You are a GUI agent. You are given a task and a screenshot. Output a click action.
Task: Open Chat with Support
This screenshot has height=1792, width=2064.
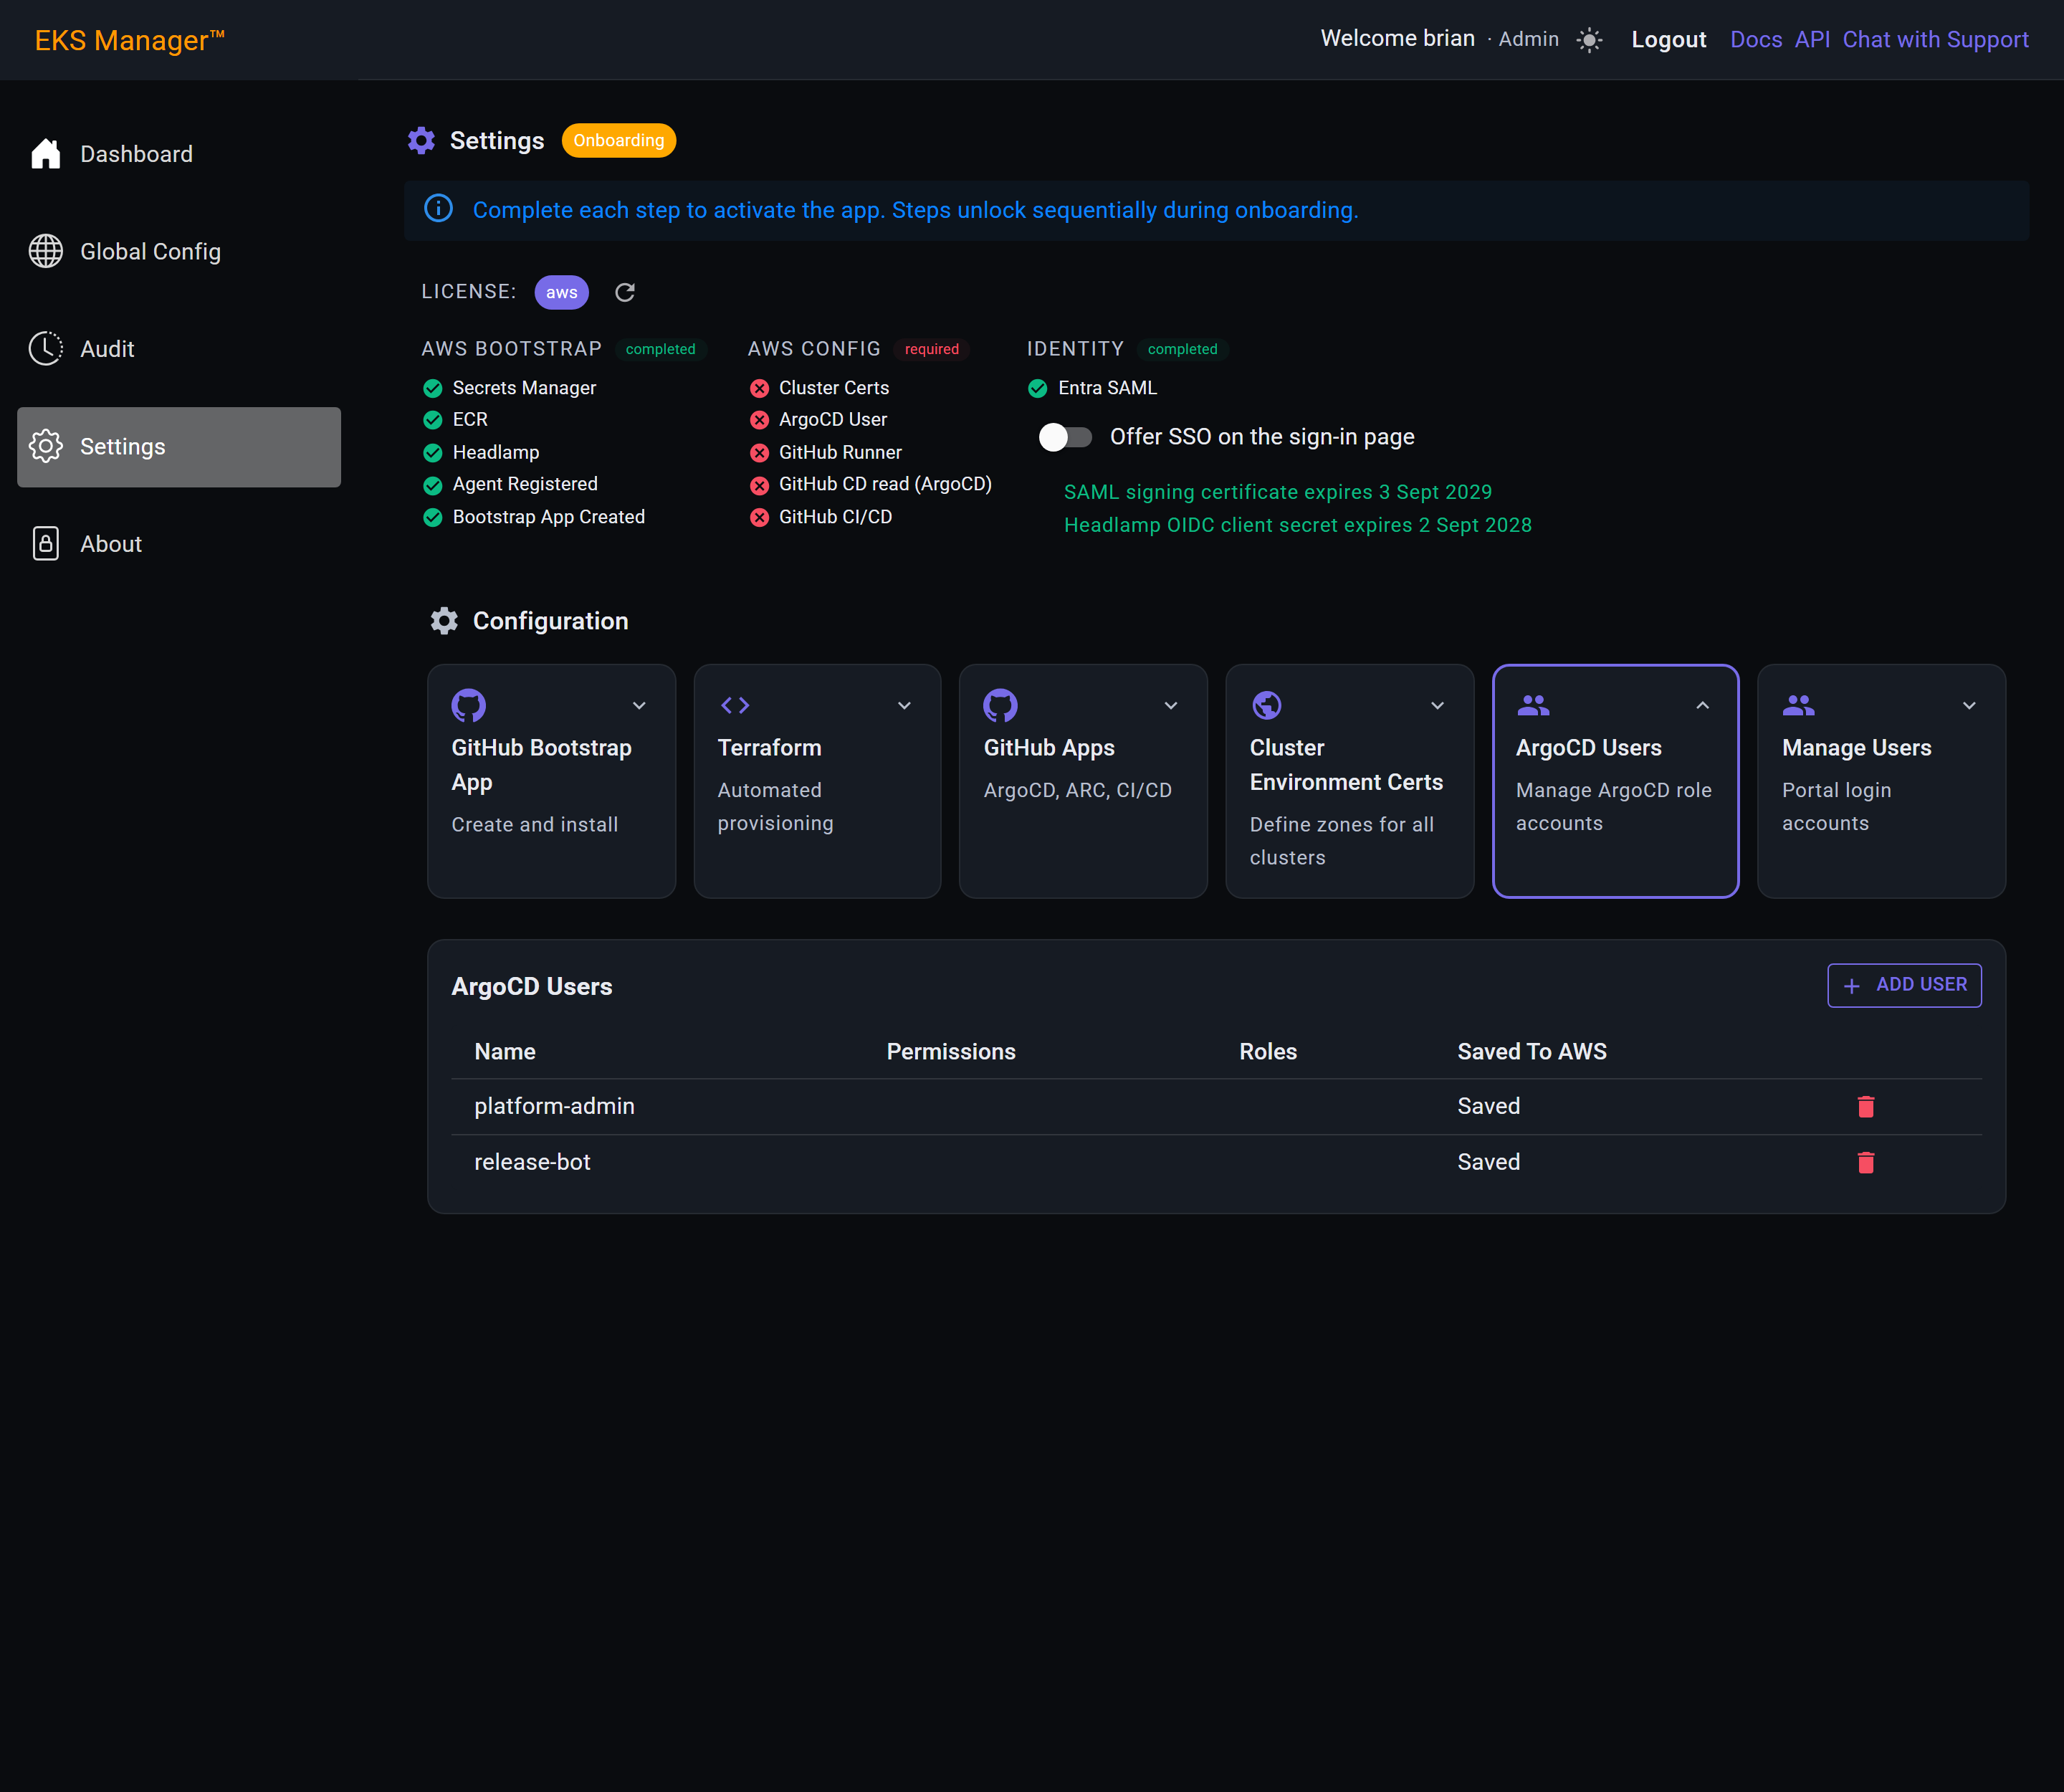(x=1935, y=40)
